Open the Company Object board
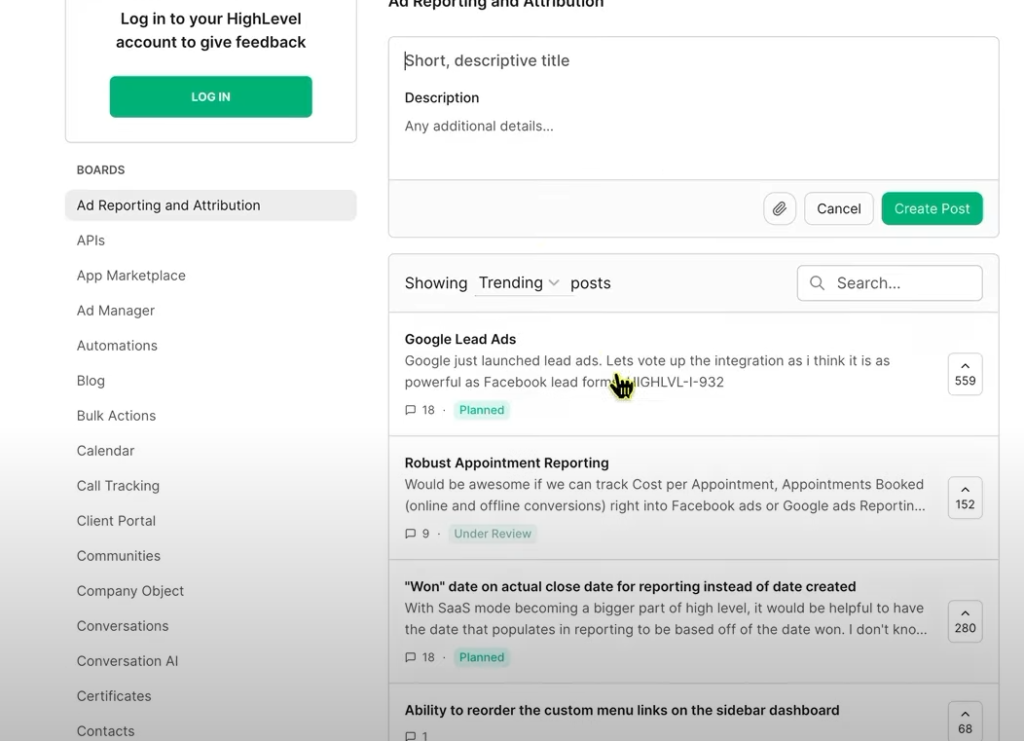The image size is (1024, 741). (130, 591)
